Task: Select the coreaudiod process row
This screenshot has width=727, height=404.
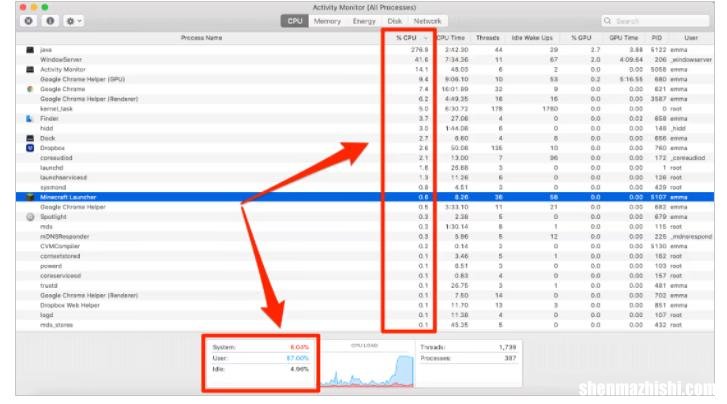Action: [x=365, y=158]
